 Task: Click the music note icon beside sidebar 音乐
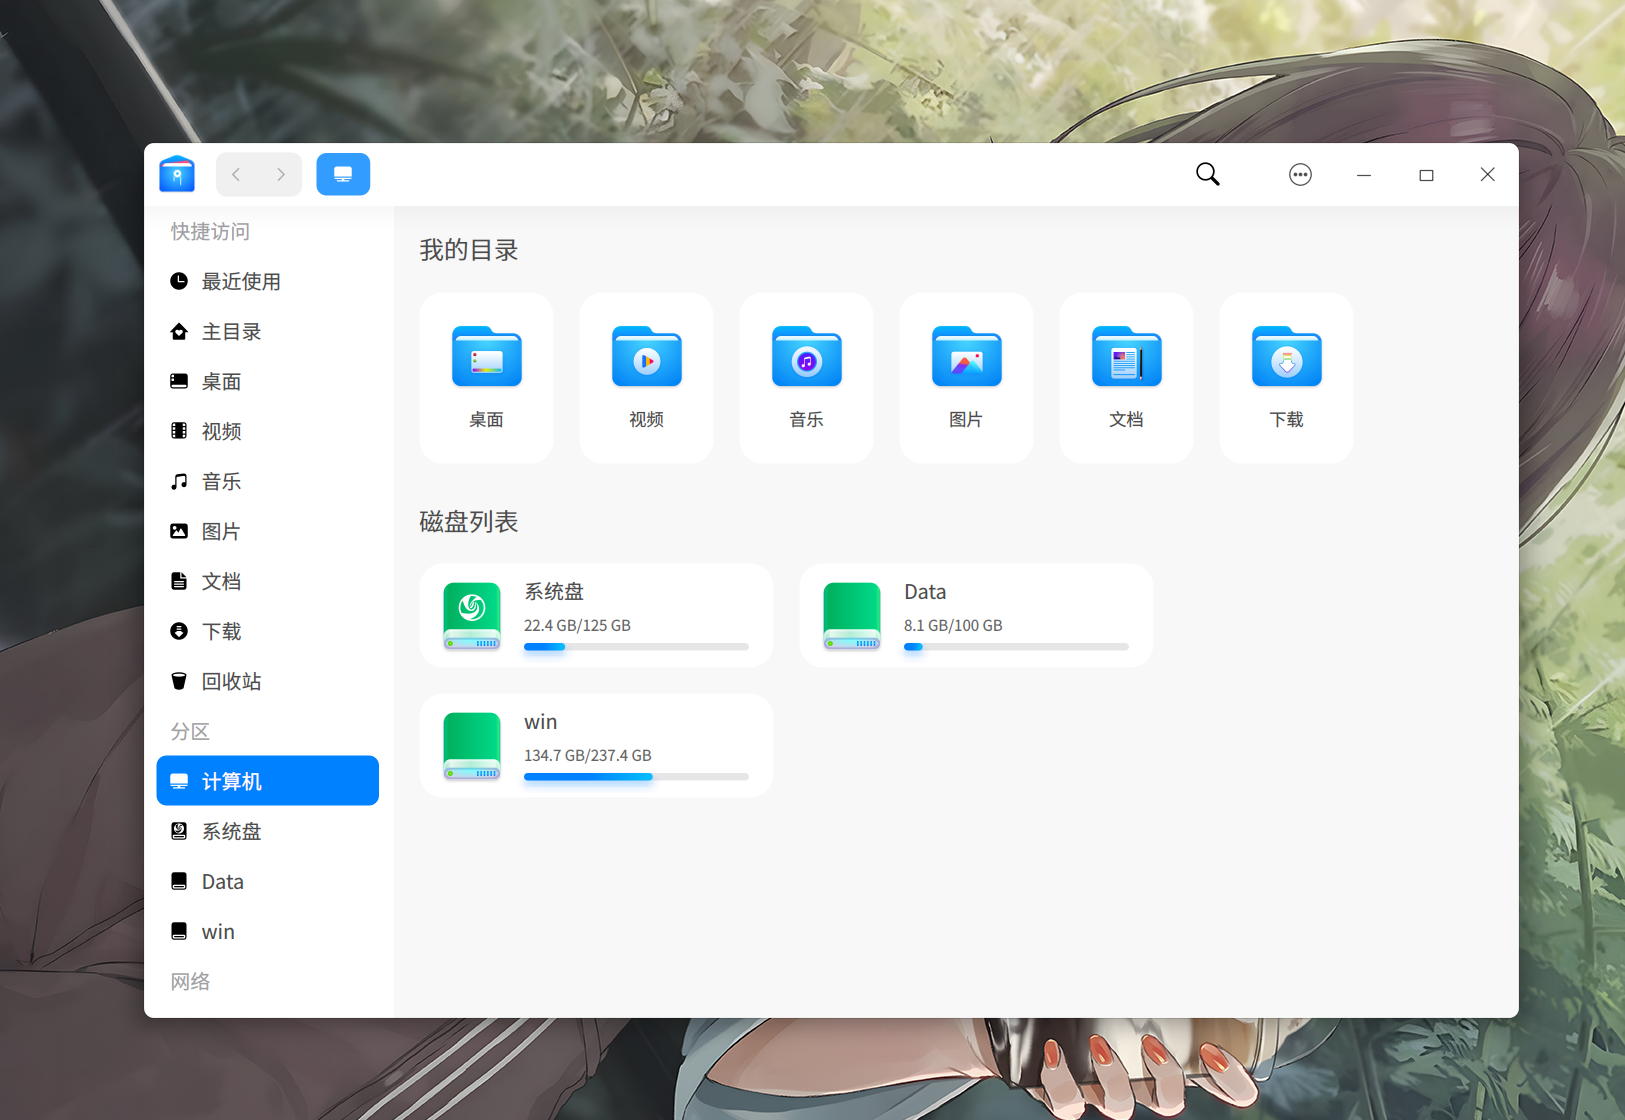tap(179, 481)
